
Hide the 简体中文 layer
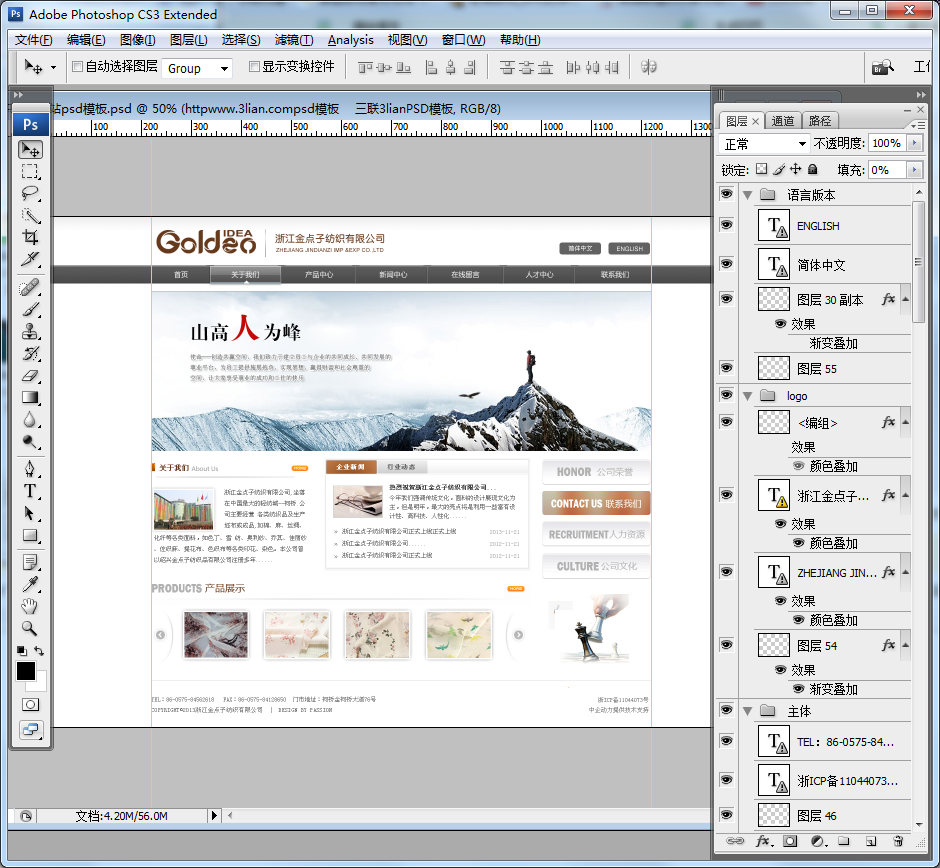pyautogui.click(x=727, y=264)
